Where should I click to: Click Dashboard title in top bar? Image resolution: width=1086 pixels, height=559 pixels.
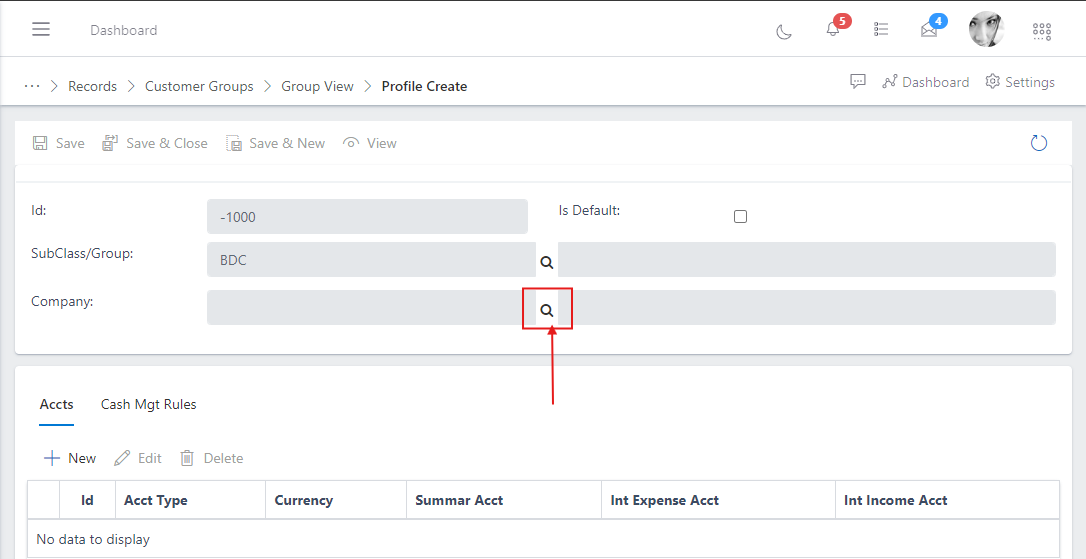tap(123, 30)
